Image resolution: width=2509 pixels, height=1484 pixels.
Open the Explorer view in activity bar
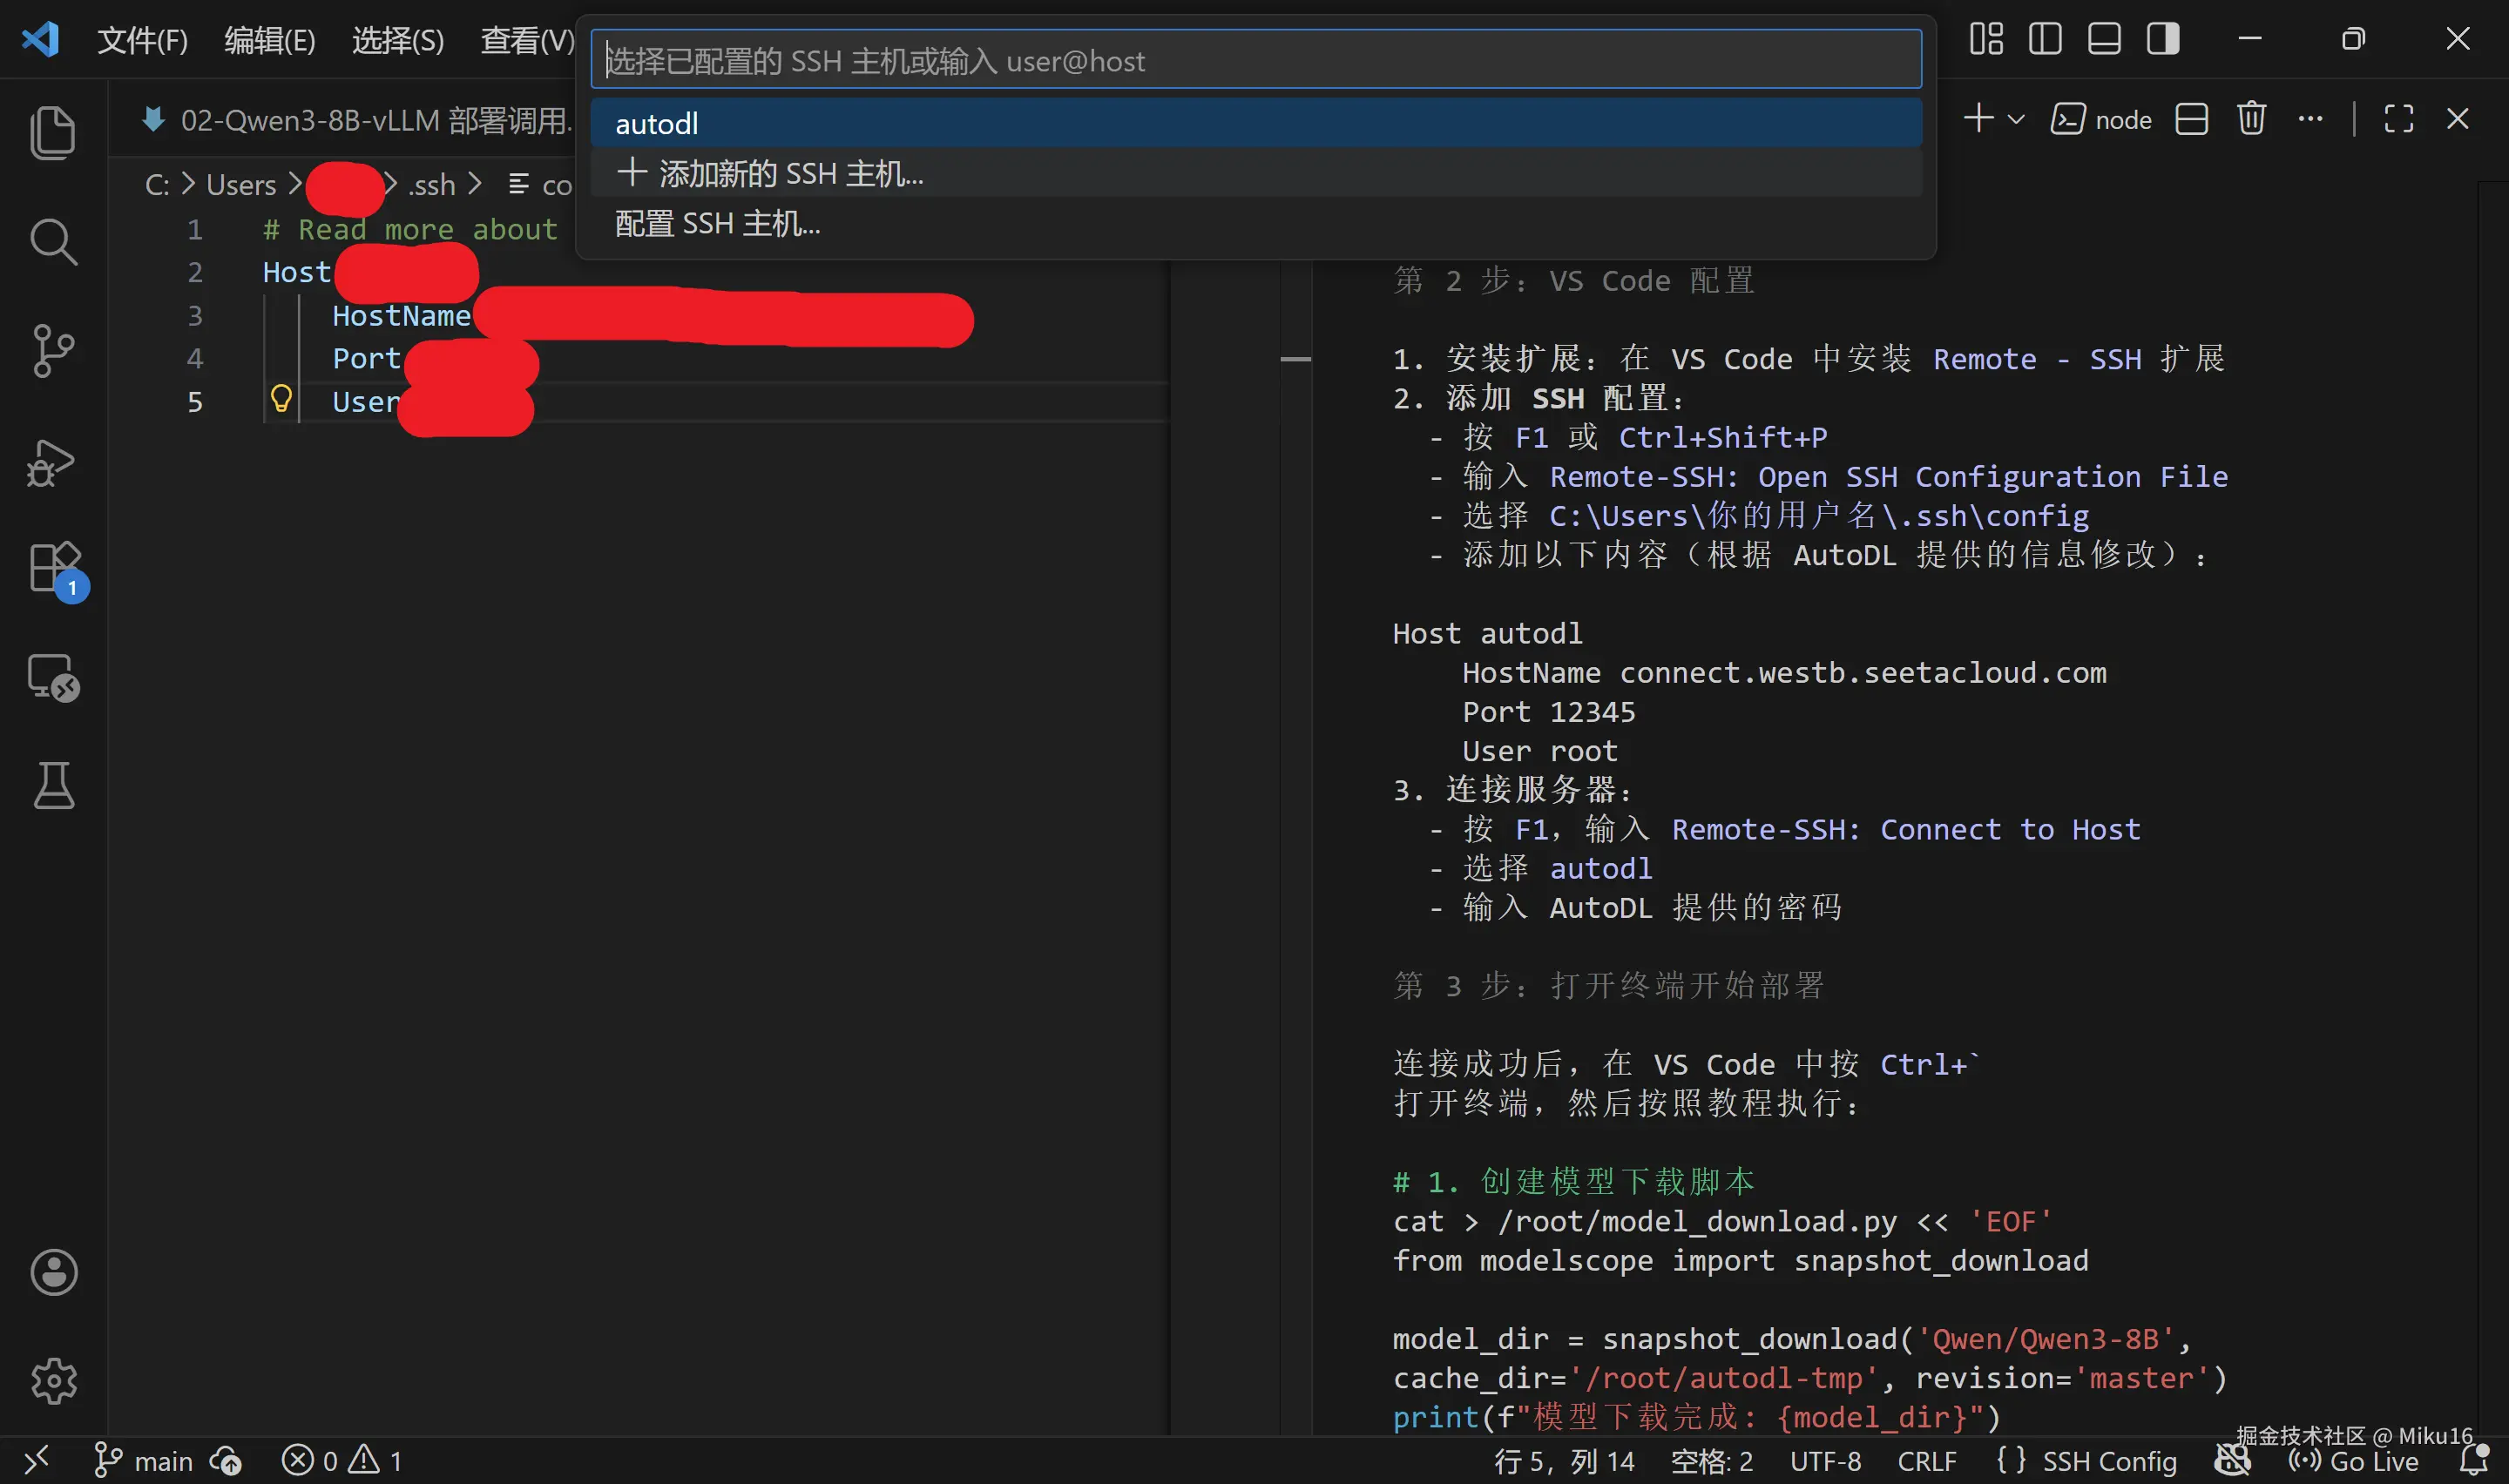tap(53, 132)
